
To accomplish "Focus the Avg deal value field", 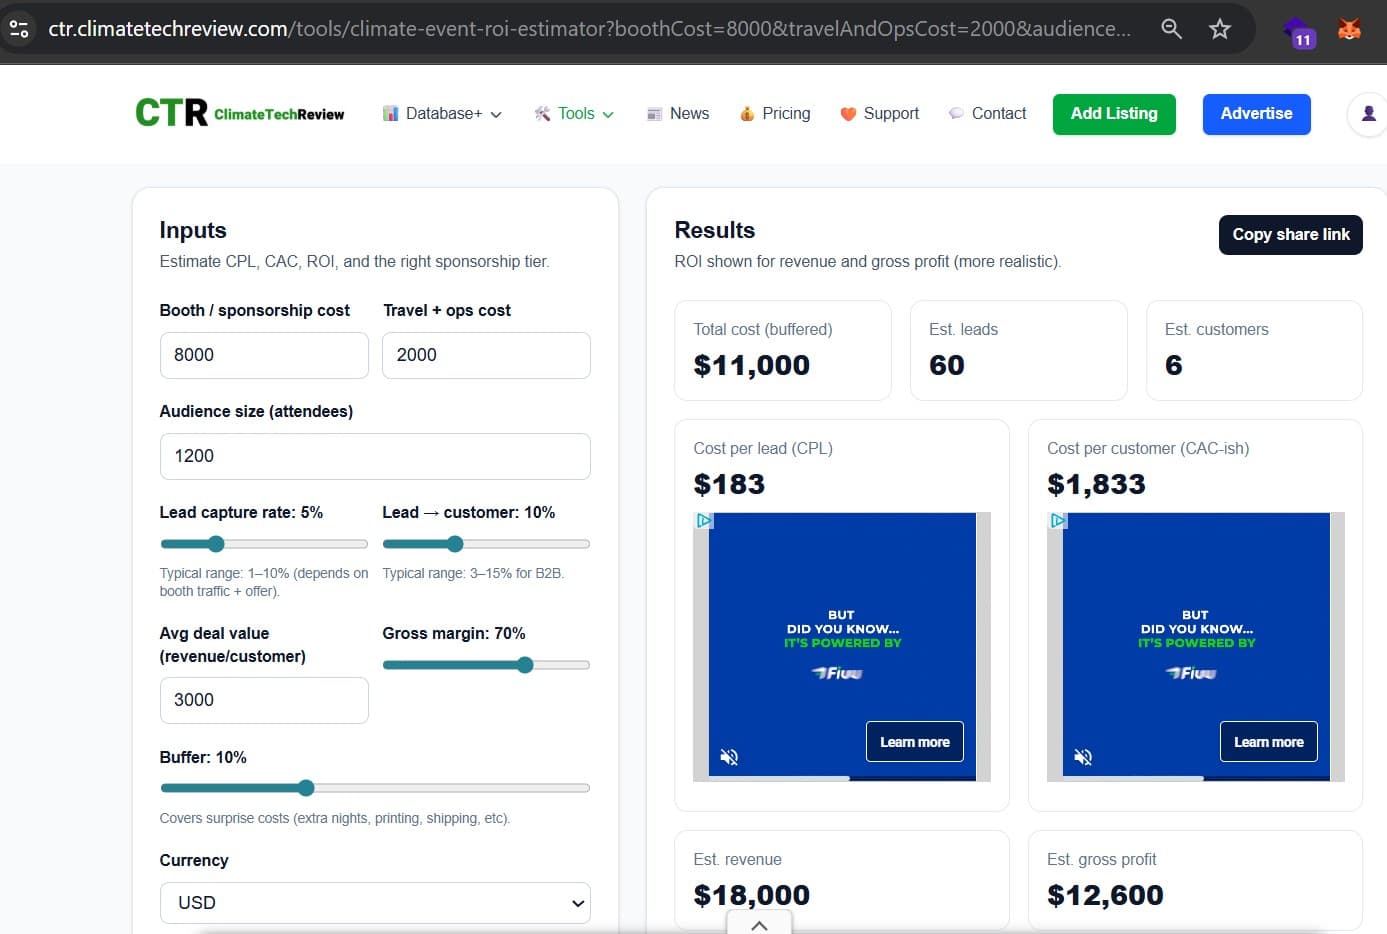I will coord(264,700).
